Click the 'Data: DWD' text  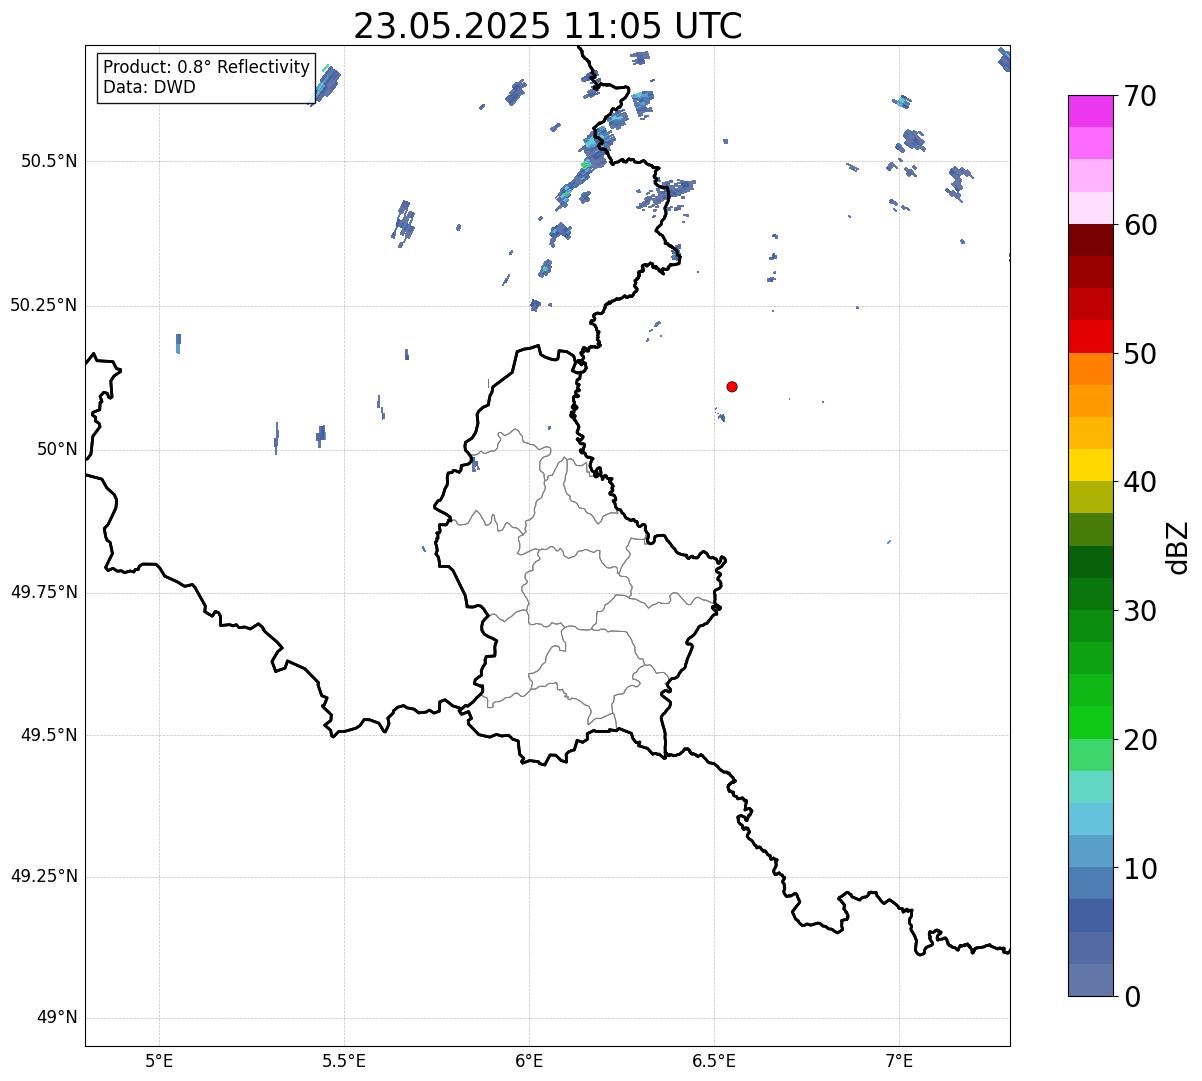point(149,87)
